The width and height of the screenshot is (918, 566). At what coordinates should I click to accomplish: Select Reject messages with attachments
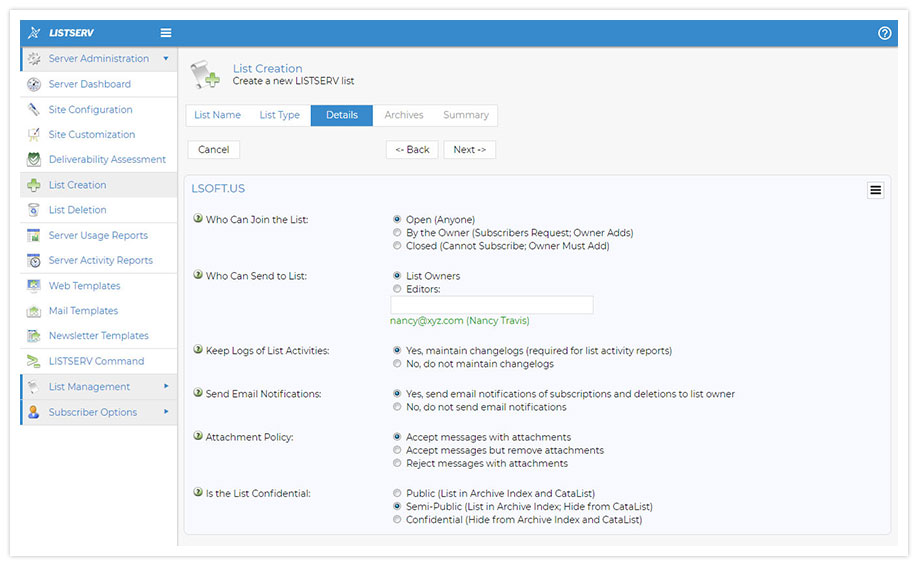point(397,464)
